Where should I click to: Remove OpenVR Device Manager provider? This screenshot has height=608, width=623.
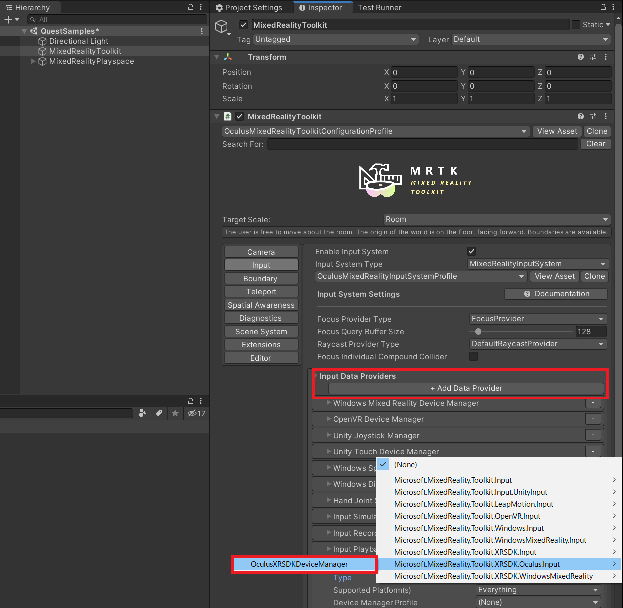[x=593, y=419]
